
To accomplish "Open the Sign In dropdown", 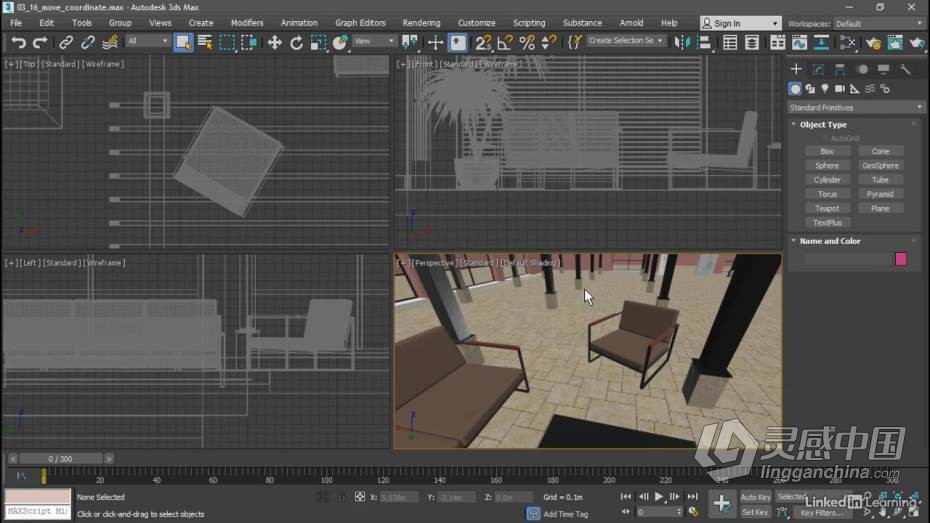I will [740, 23].
